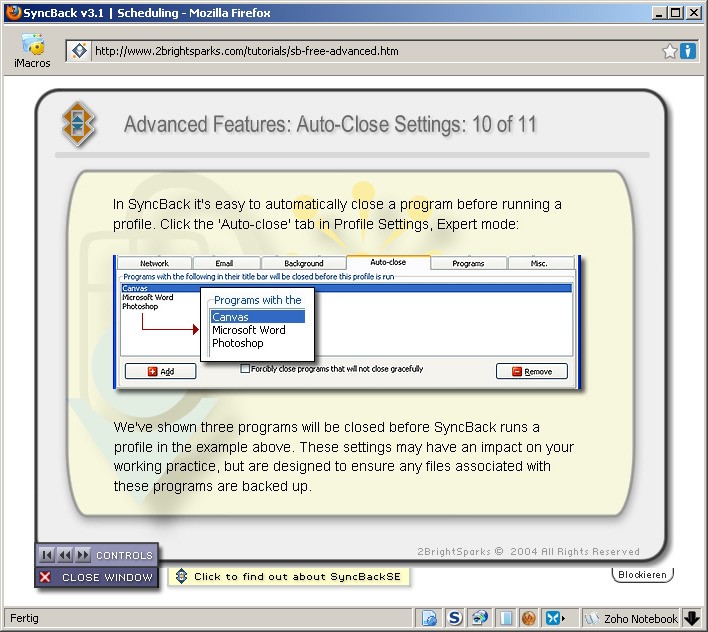Click the black download arrow icon
The width and height of the screenshot is (708, 632).
click(x=691, y=618)
